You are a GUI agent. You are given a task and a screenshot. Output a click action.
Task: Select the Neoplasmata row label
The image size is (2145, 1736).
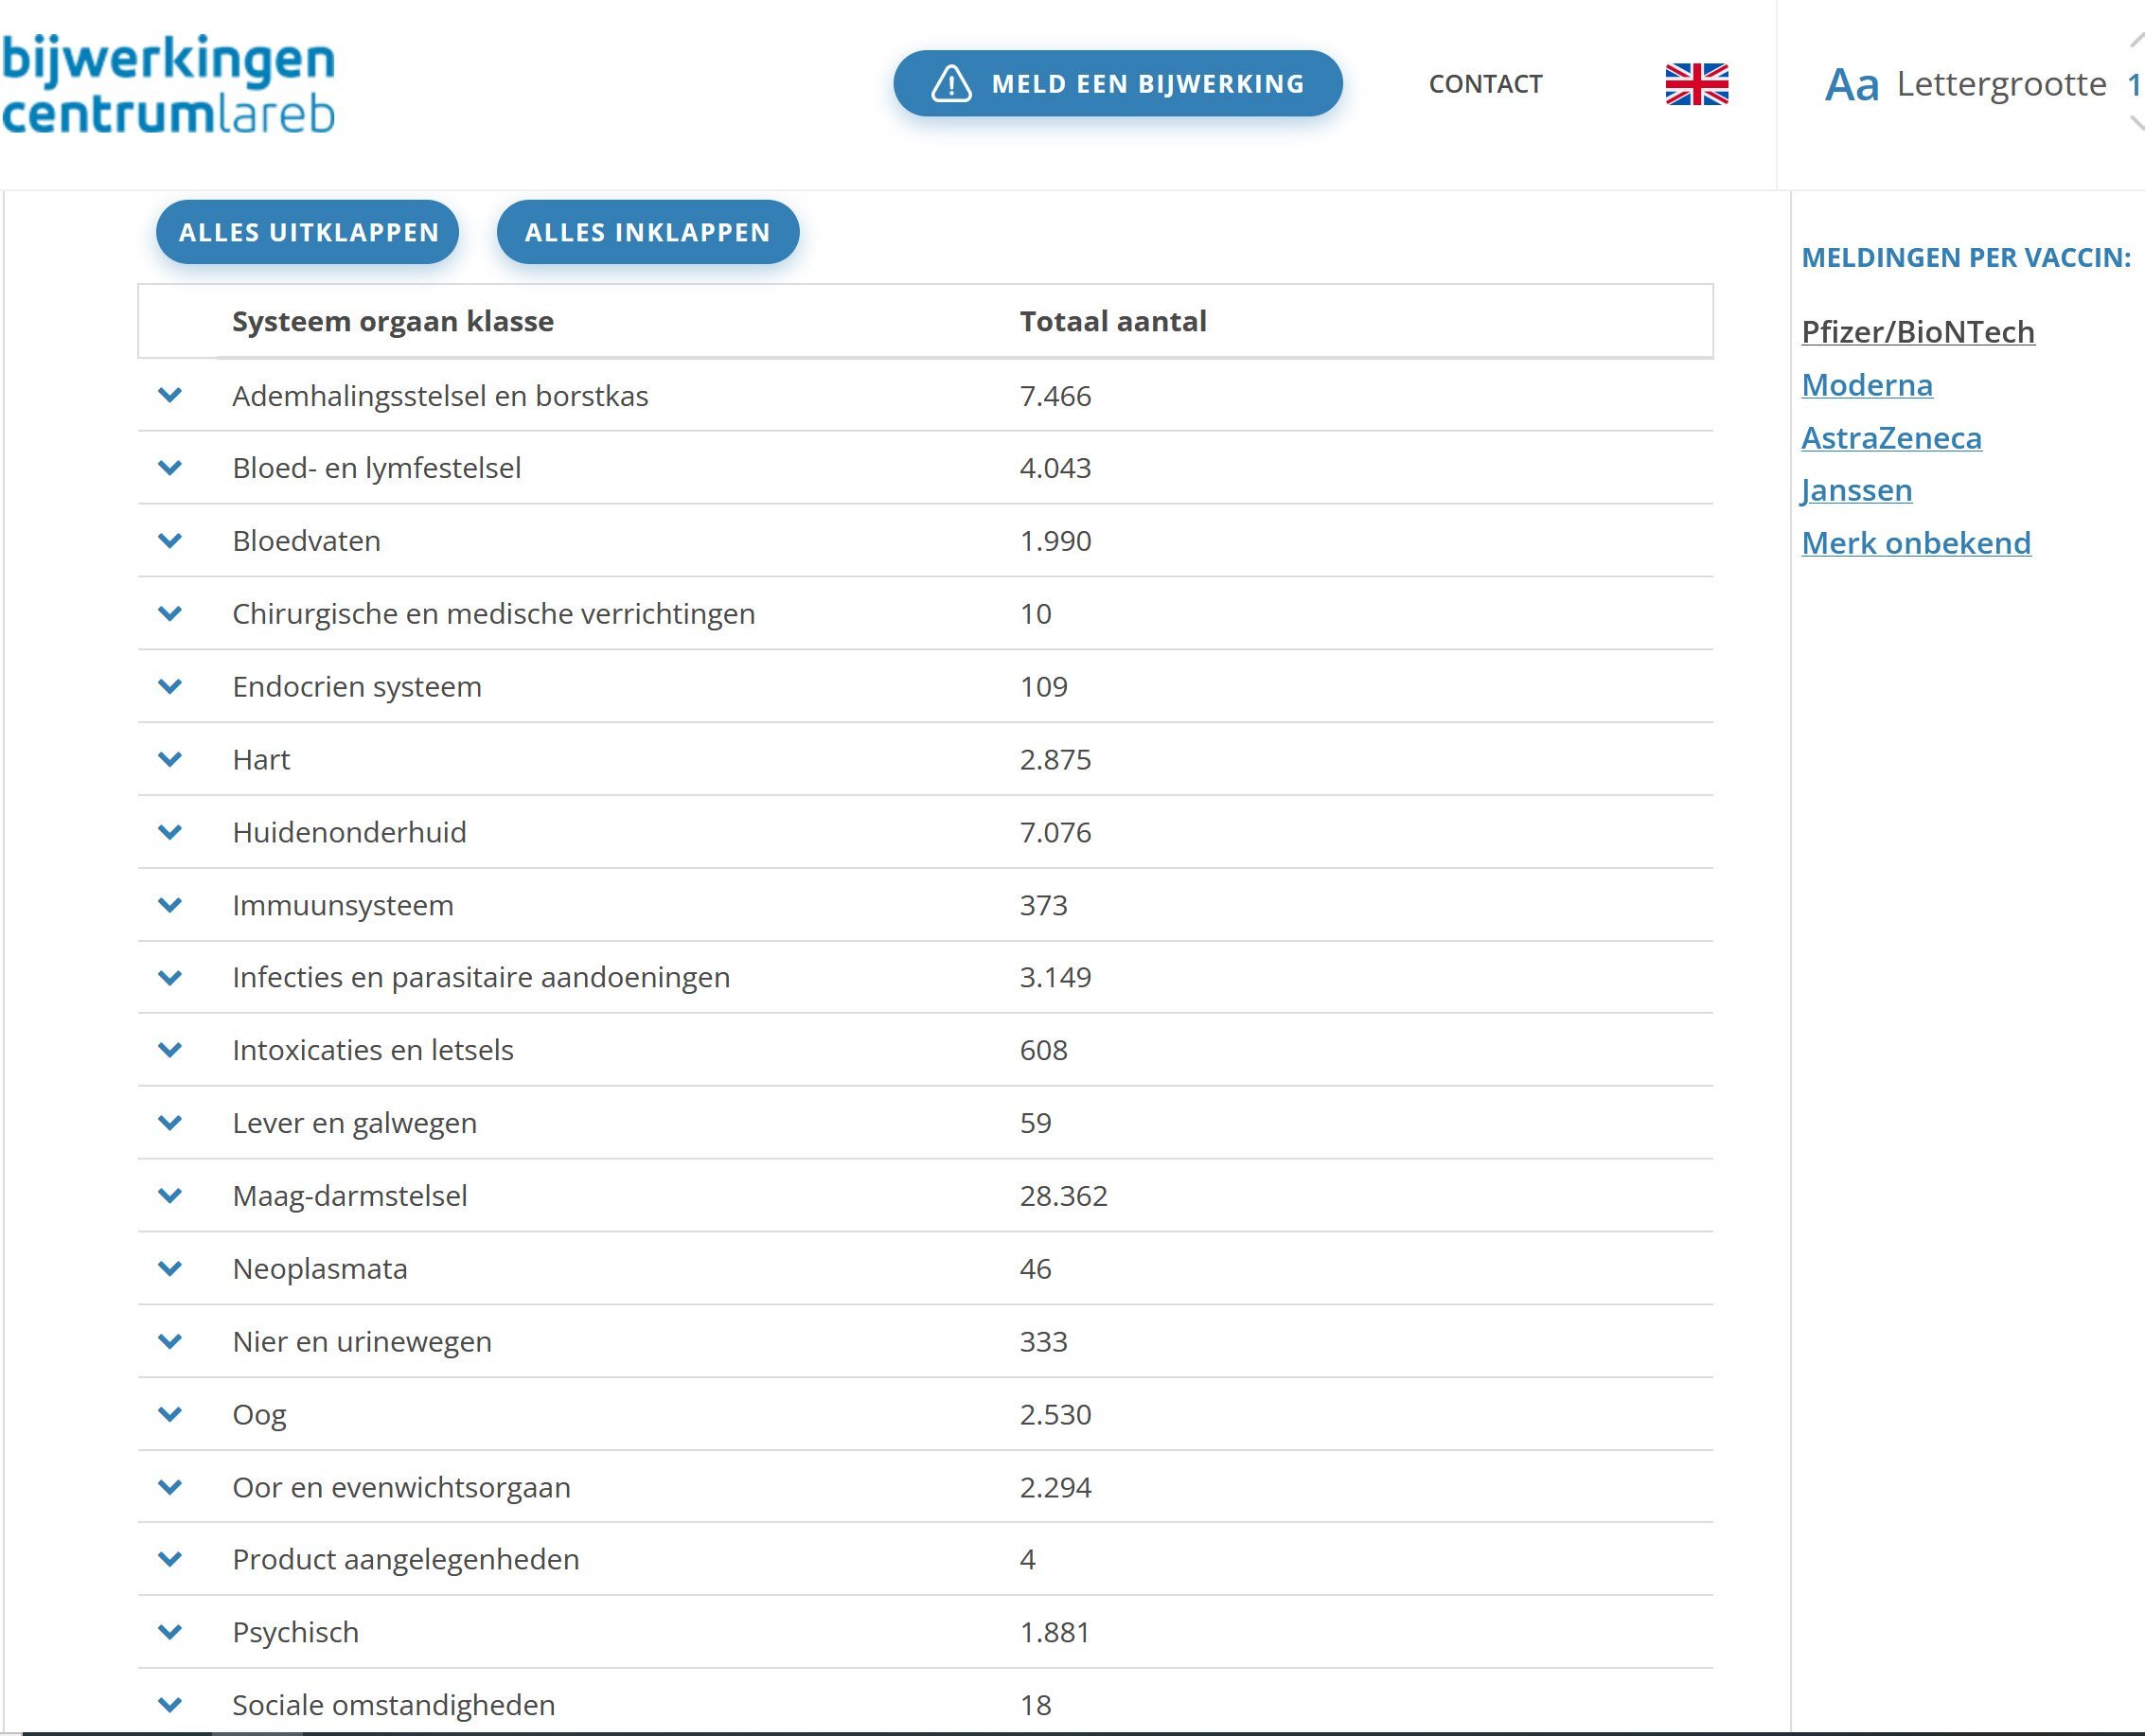(319, 1268)
